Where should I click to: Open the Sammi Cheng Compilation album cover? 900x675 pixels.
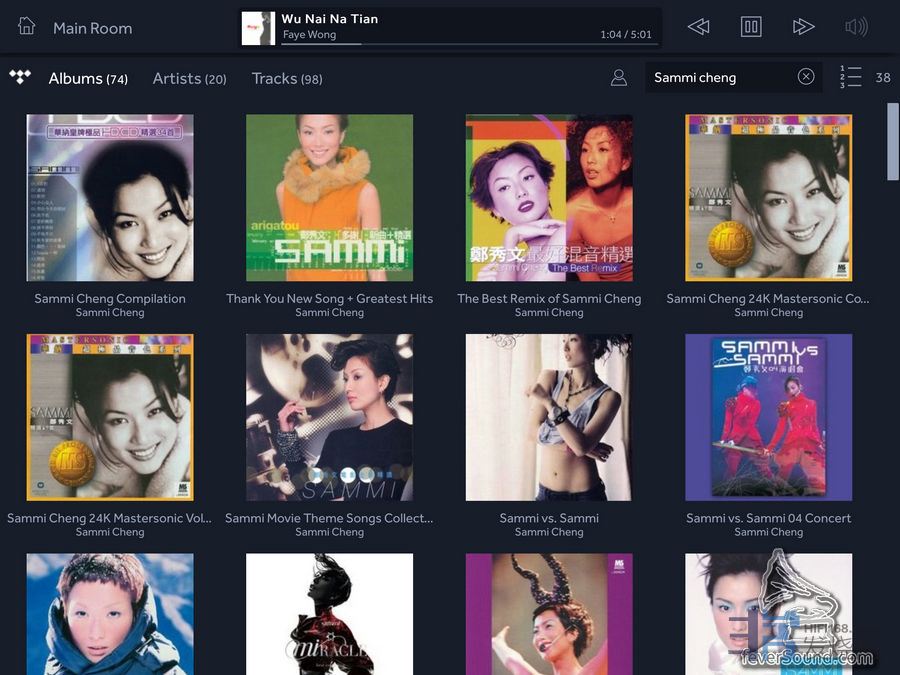pyautogui.click(x=110, y=198)
